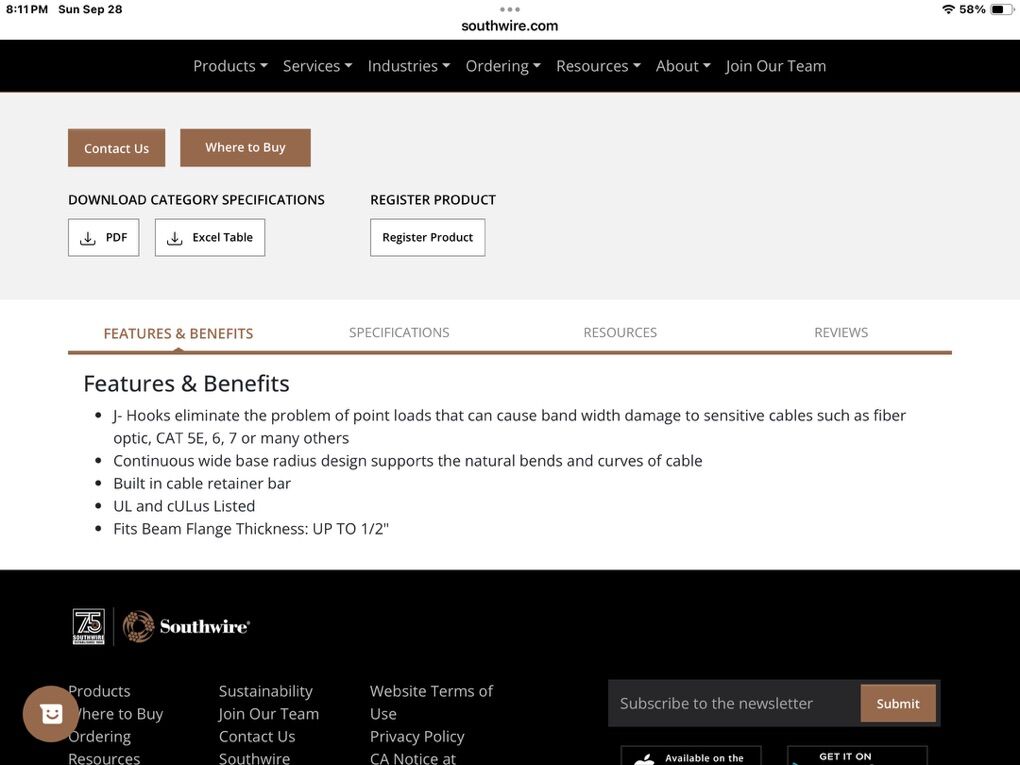The image size is (1020, 765).
Task: Click the newsletter subscription email field
Action: click(x=735, y=704)
